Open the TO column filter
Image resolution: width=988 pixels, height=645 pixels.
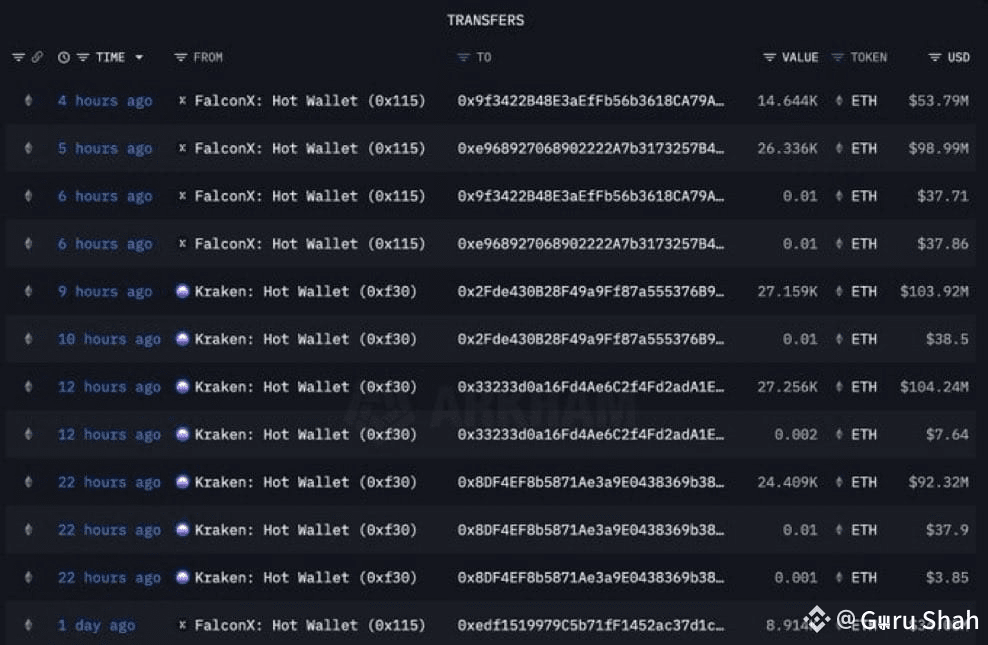tap(463, 57)
